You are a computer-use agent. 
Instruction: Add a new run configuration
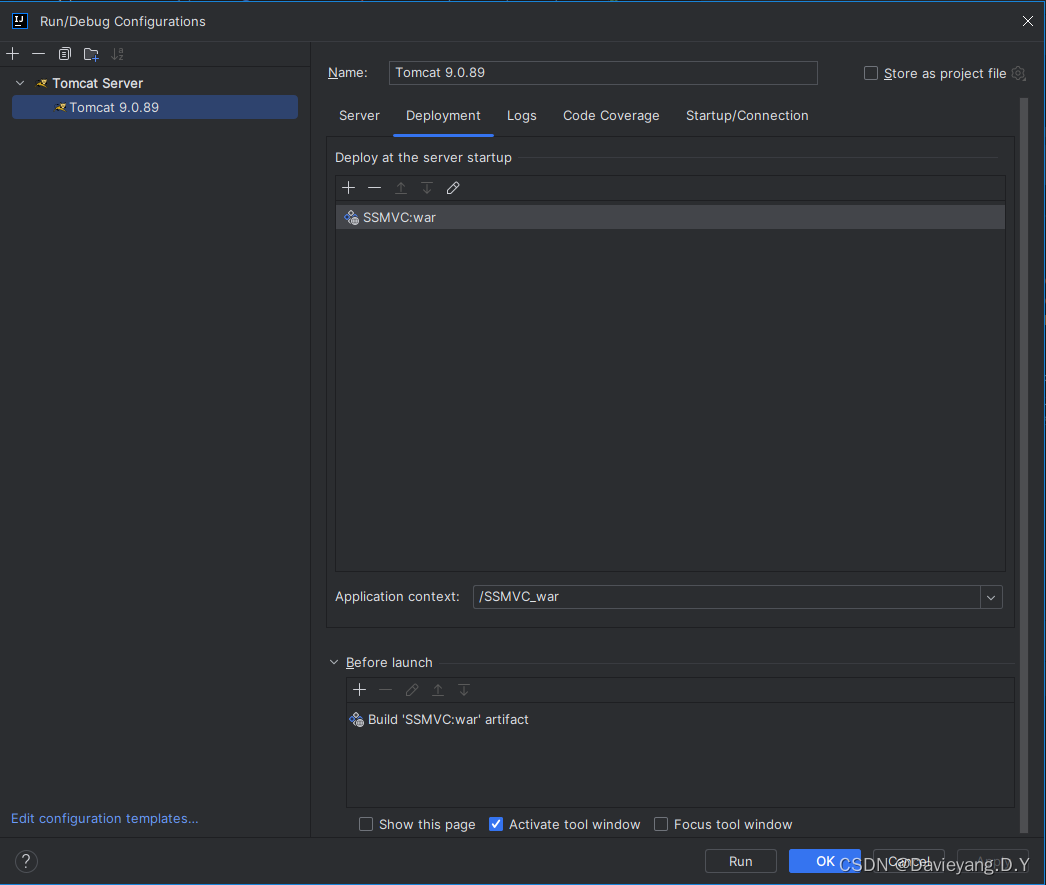[x=13, y=53]
